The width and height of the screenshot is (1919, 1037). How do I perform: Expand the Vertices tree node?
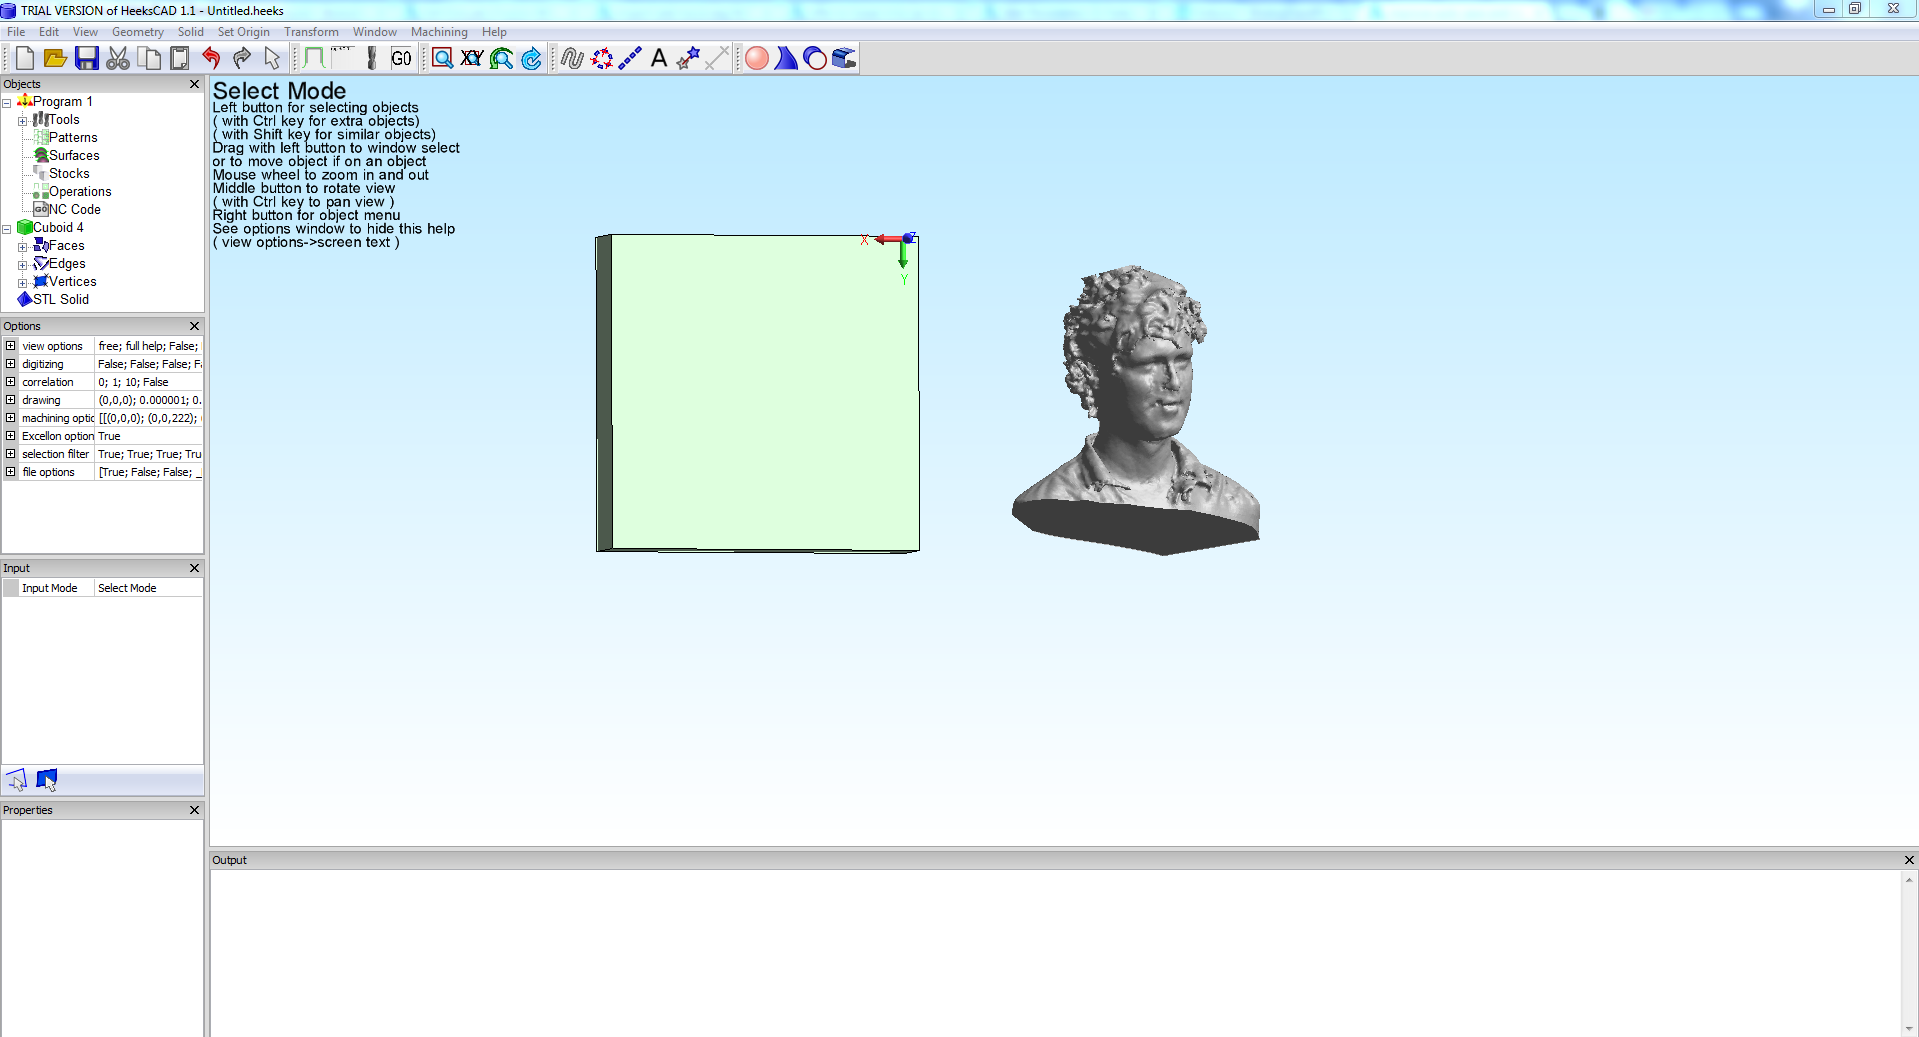[22, 283]
